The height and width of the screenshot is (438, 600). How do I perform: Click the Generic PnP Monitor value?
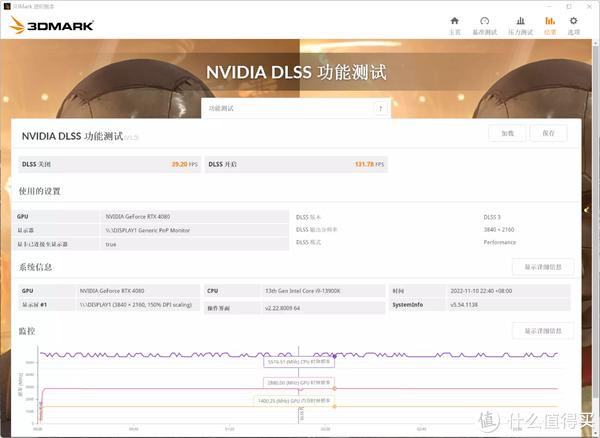pyautogui.click(x=147, y=230)
